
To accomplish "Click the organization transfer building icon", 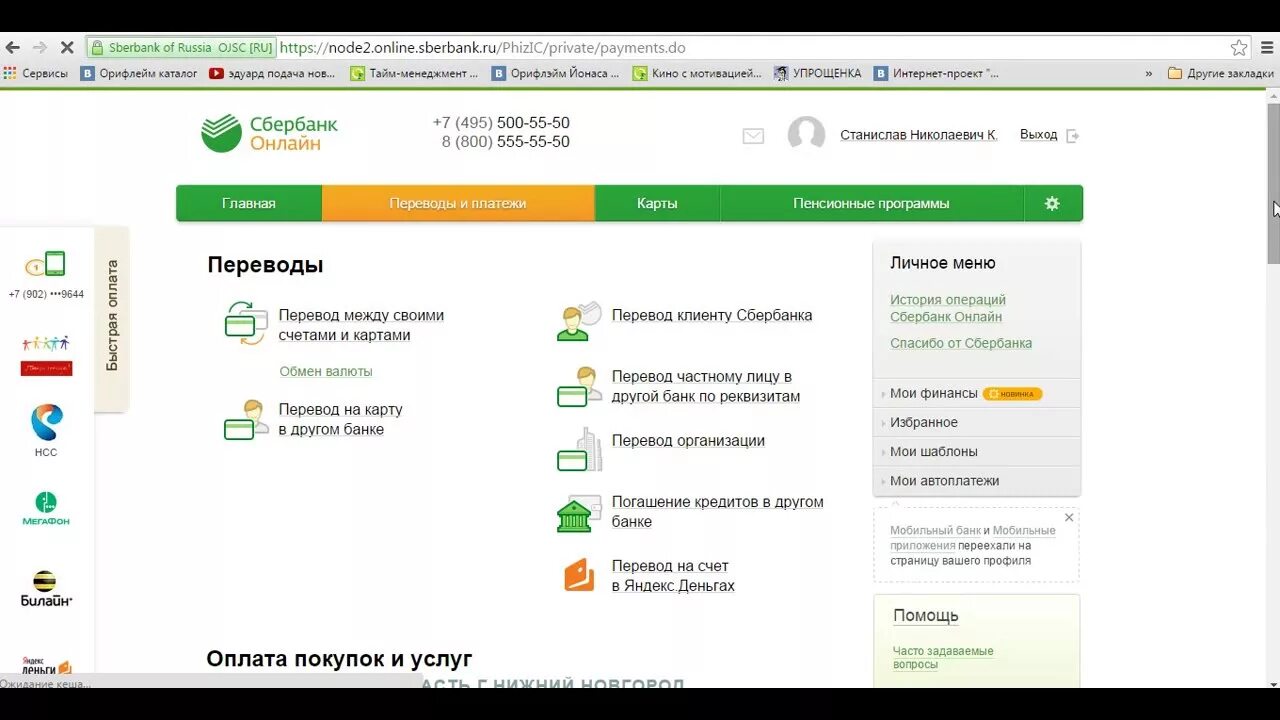I will coord(580,450).
